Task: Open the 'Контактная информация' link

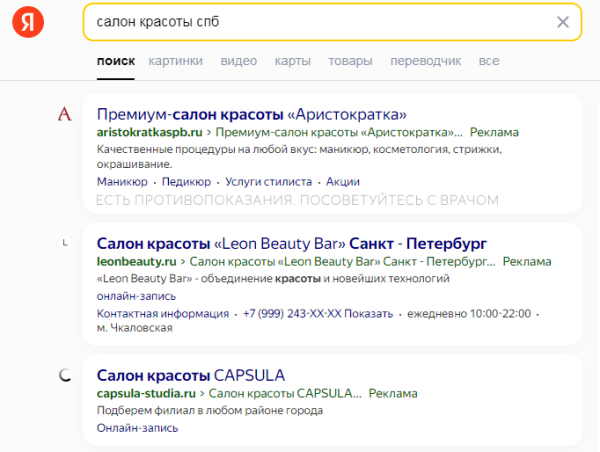Action: coord(163,313)
